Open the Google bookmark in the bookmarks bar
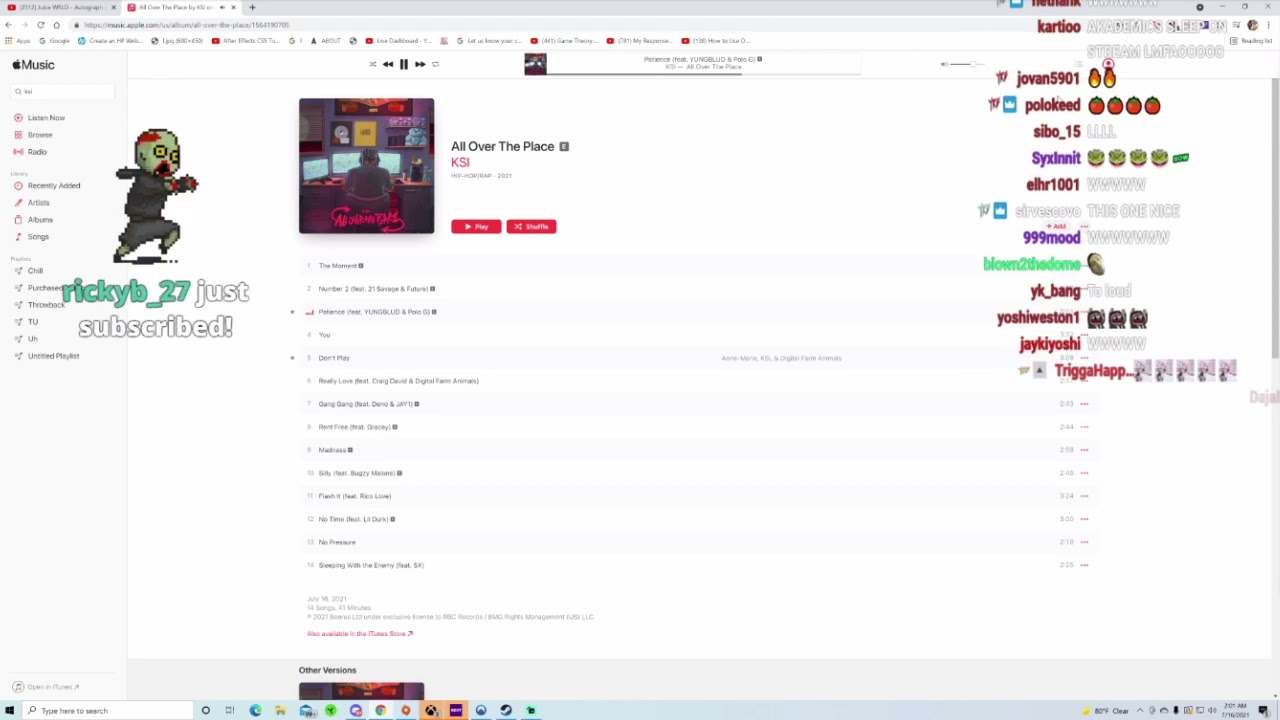This screenshot has width=1280, height=720. (x=54, y=41)
